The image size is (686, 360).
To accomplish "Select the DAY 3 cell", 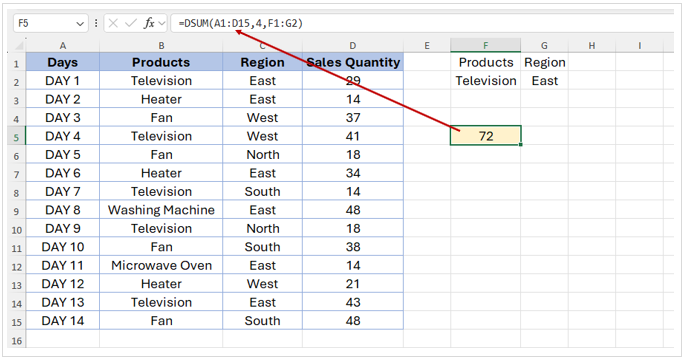I will coord(63,117).
